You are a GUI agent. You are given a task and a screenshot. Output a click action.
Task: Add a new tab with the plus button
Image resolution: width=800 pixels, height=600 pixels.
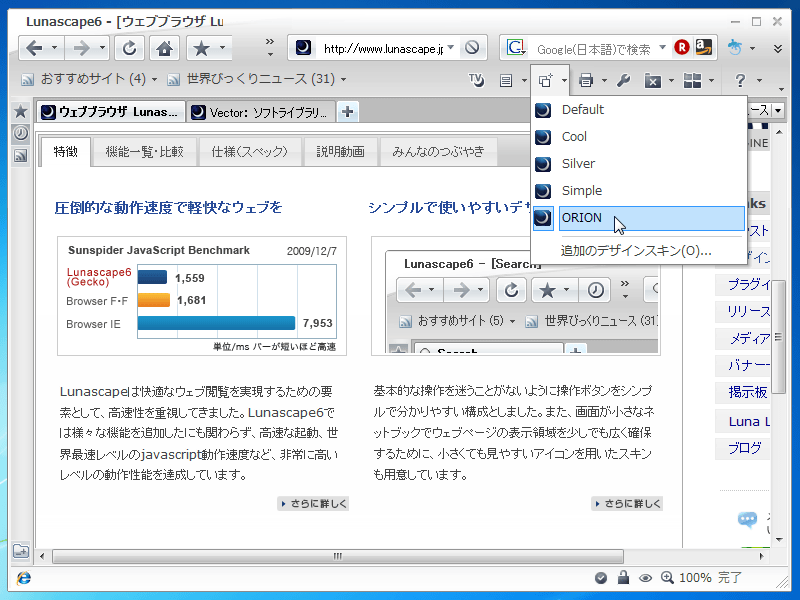point(347,112)
